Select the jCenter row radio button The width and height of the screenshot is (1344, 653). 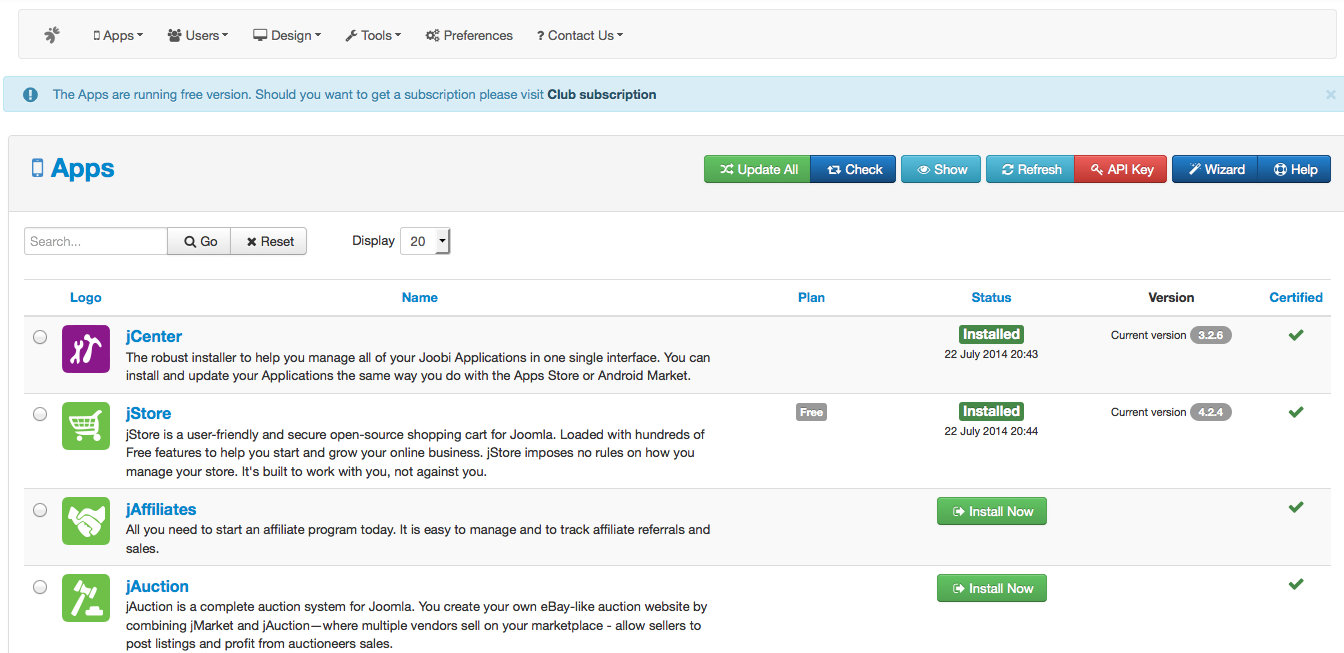(x=40, y=337)
